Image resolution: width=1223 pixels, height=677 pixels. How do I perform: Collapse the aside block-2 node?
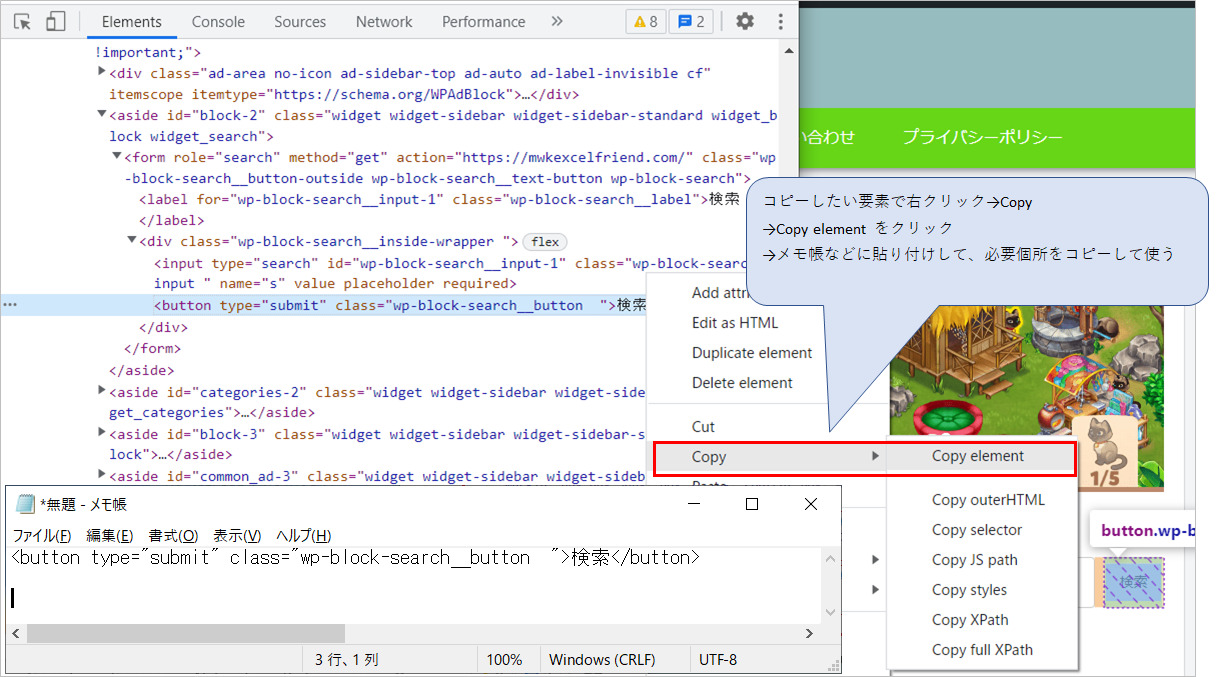coord(103,115)
